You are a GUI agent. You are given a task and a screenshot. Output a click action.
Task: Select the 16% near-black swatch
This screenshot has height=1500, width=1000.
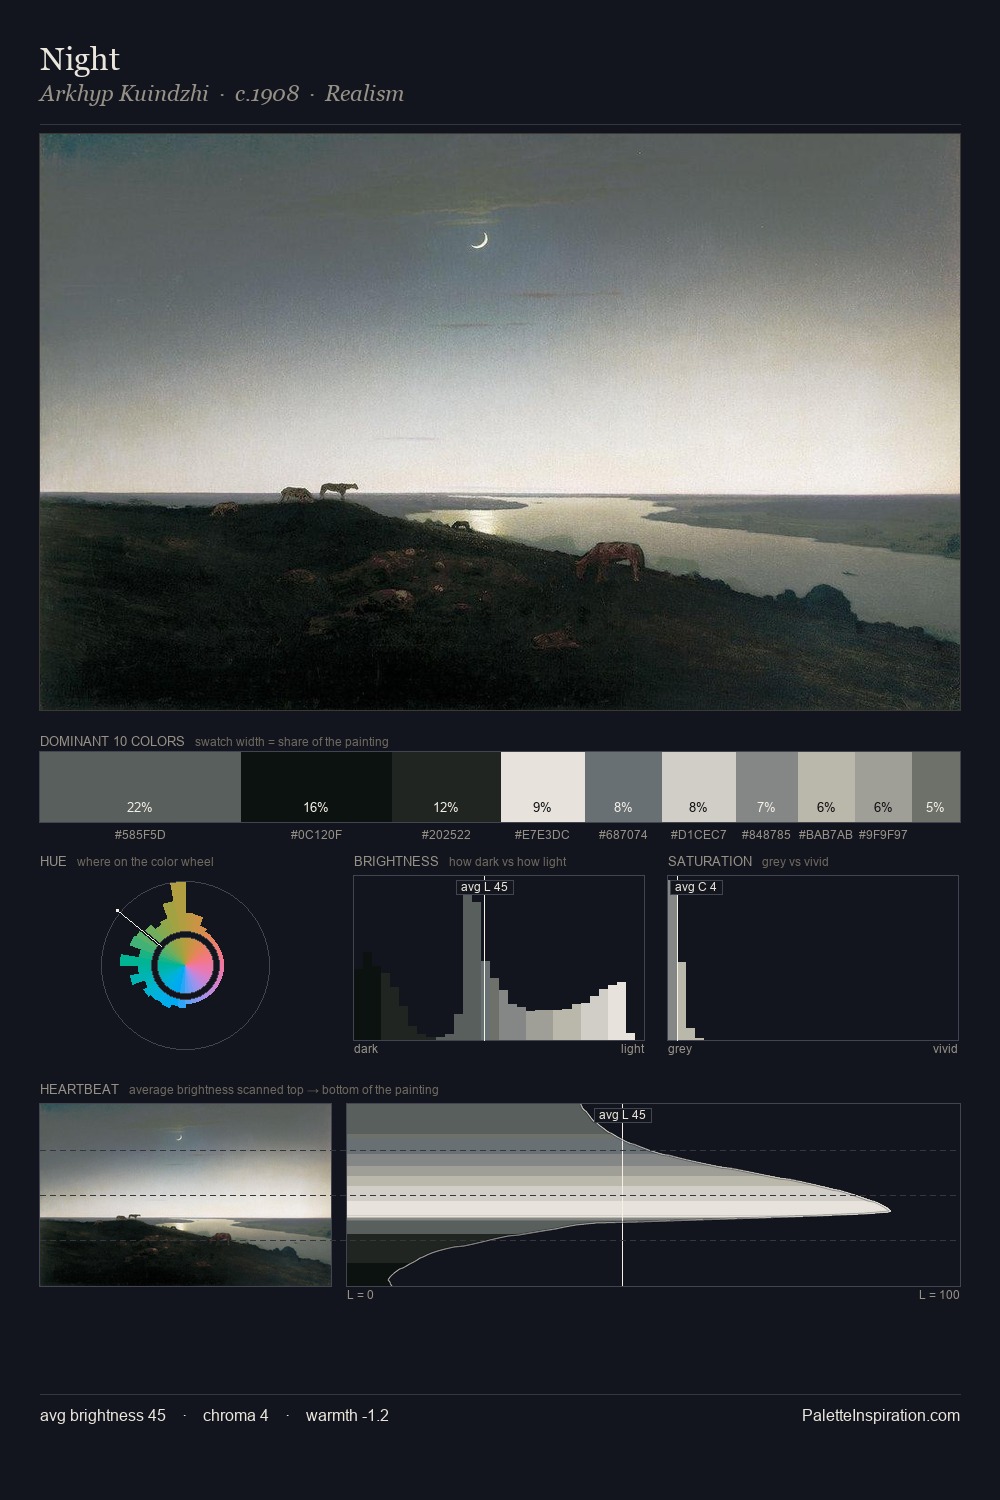click(x=316, y=787)
